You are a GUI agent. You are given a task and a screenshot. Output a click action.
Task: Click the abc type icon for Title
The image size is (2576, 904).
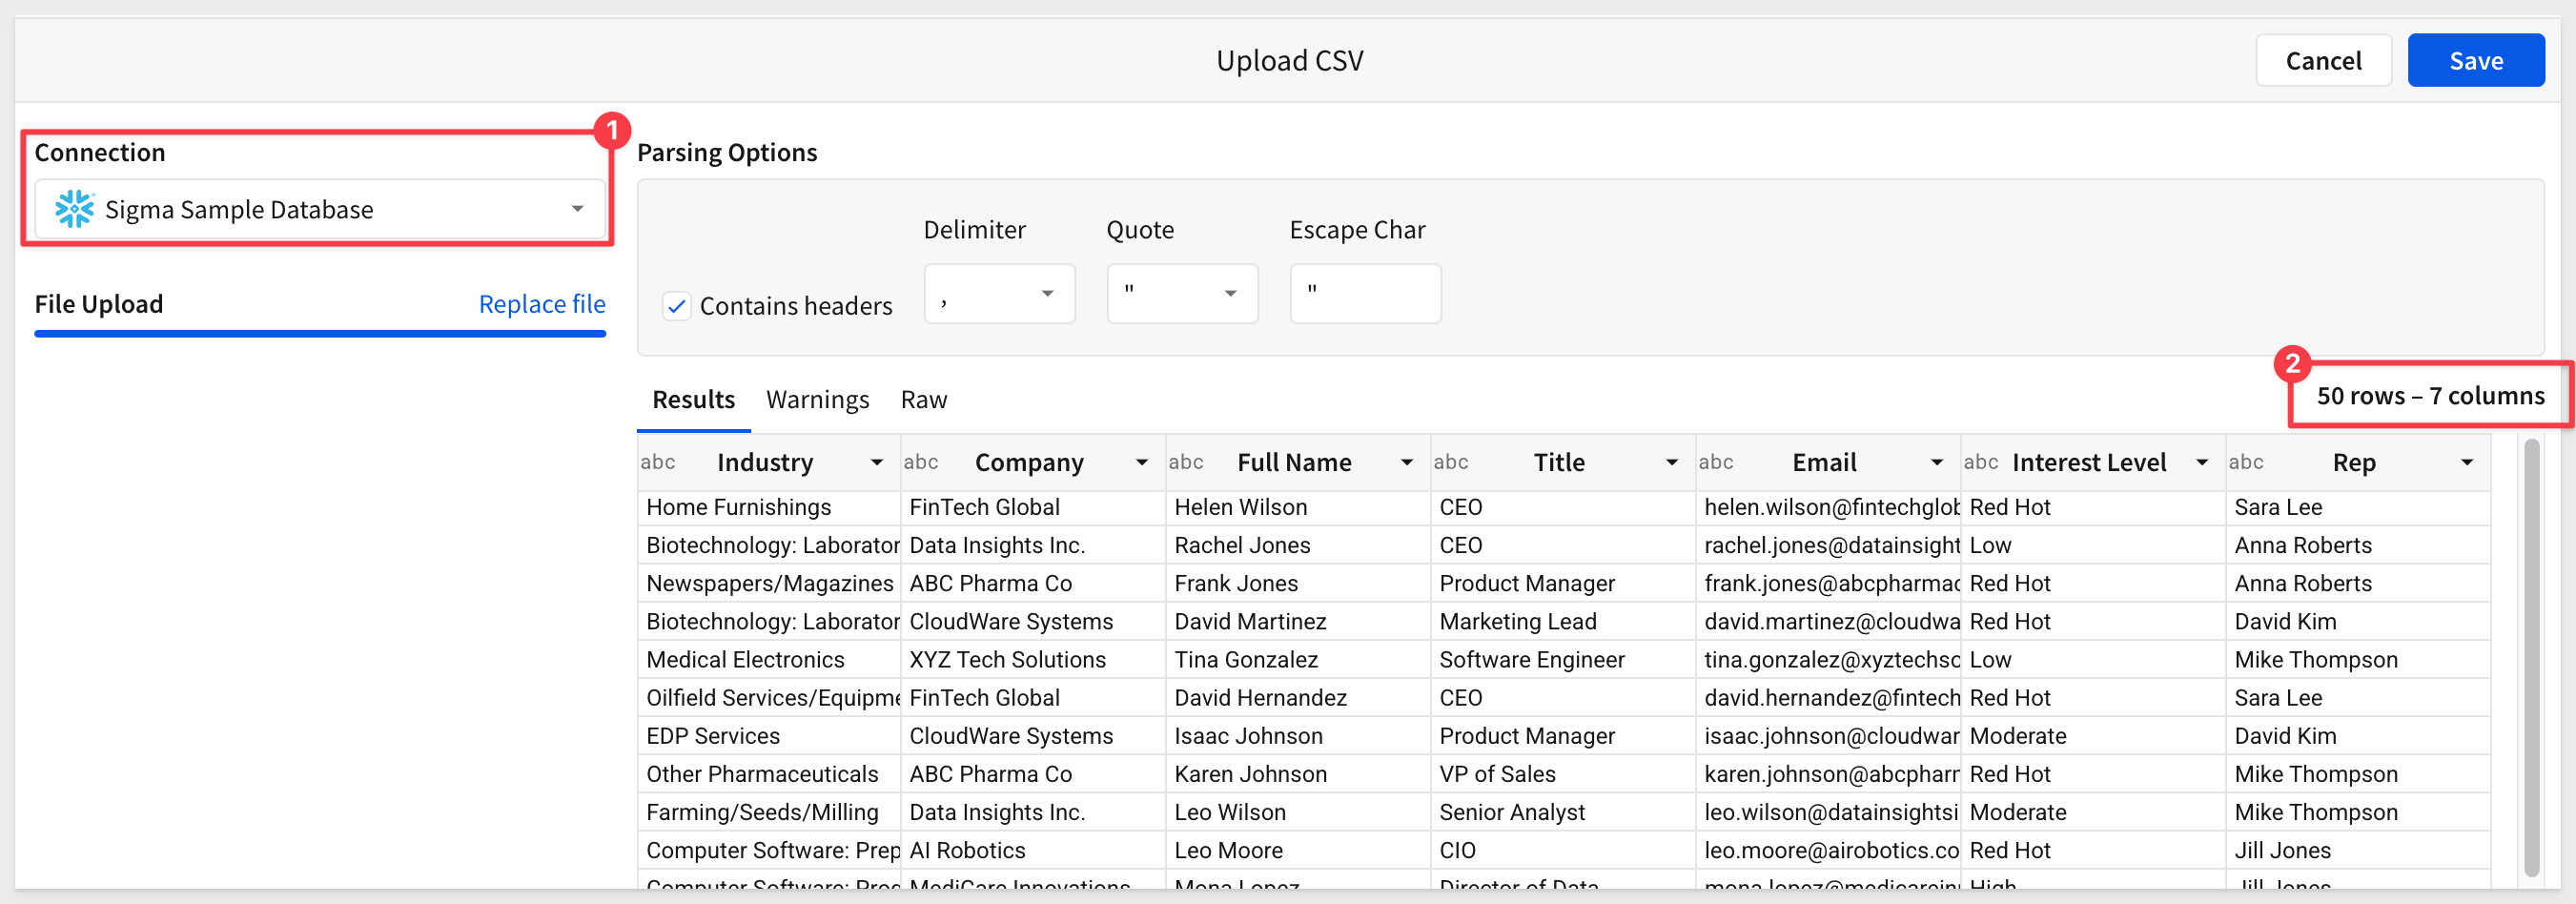(x=1451, y=462)
